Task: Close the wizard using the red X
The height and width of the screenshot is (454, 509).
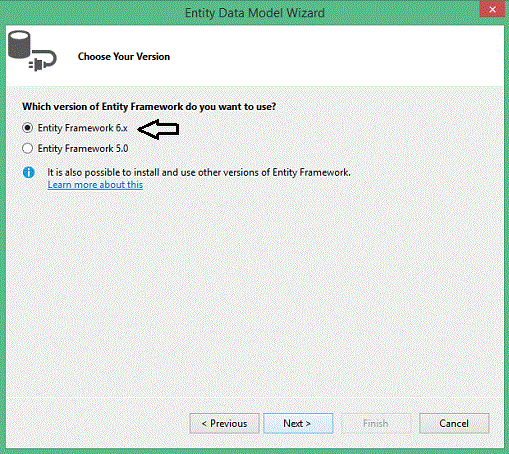Action: pyautogui.click(x=492, y=9)
